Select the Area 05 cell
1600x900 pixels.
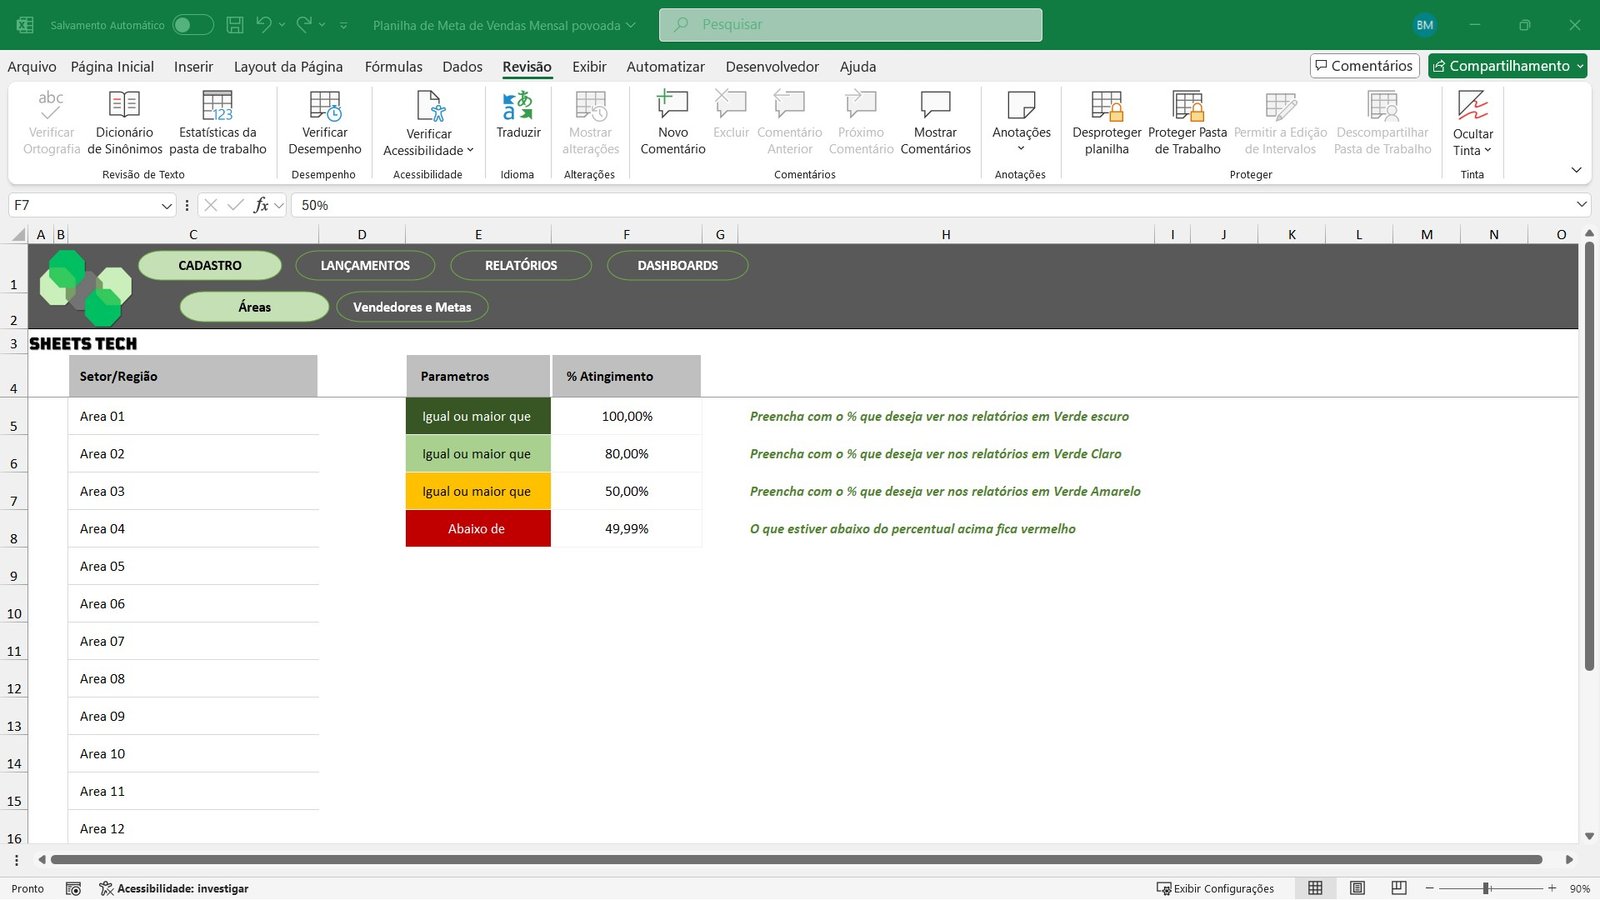[x=193, y=566]
